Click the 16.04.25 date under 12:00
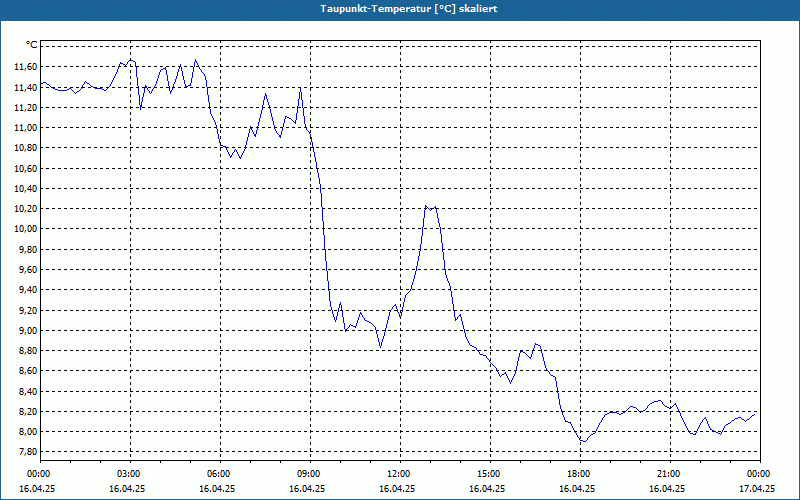The width and height of the screenshot is (800, 500). [397, 488]
